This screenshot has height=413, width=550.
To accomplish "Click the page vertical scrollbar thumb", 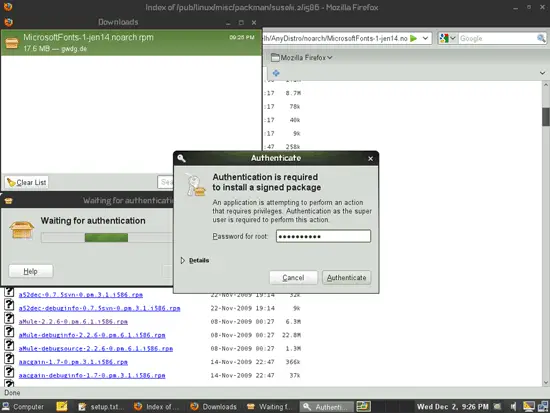I will tap(545, 116).
